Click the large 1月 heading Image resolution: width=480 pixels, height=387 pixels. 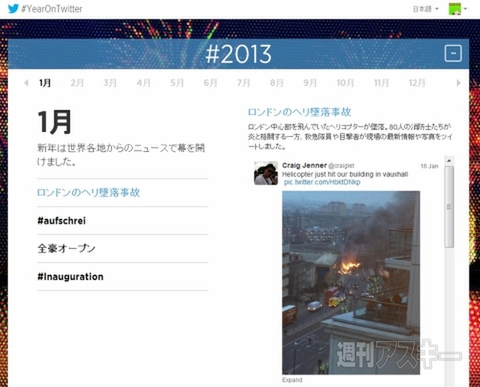point(55,122)
